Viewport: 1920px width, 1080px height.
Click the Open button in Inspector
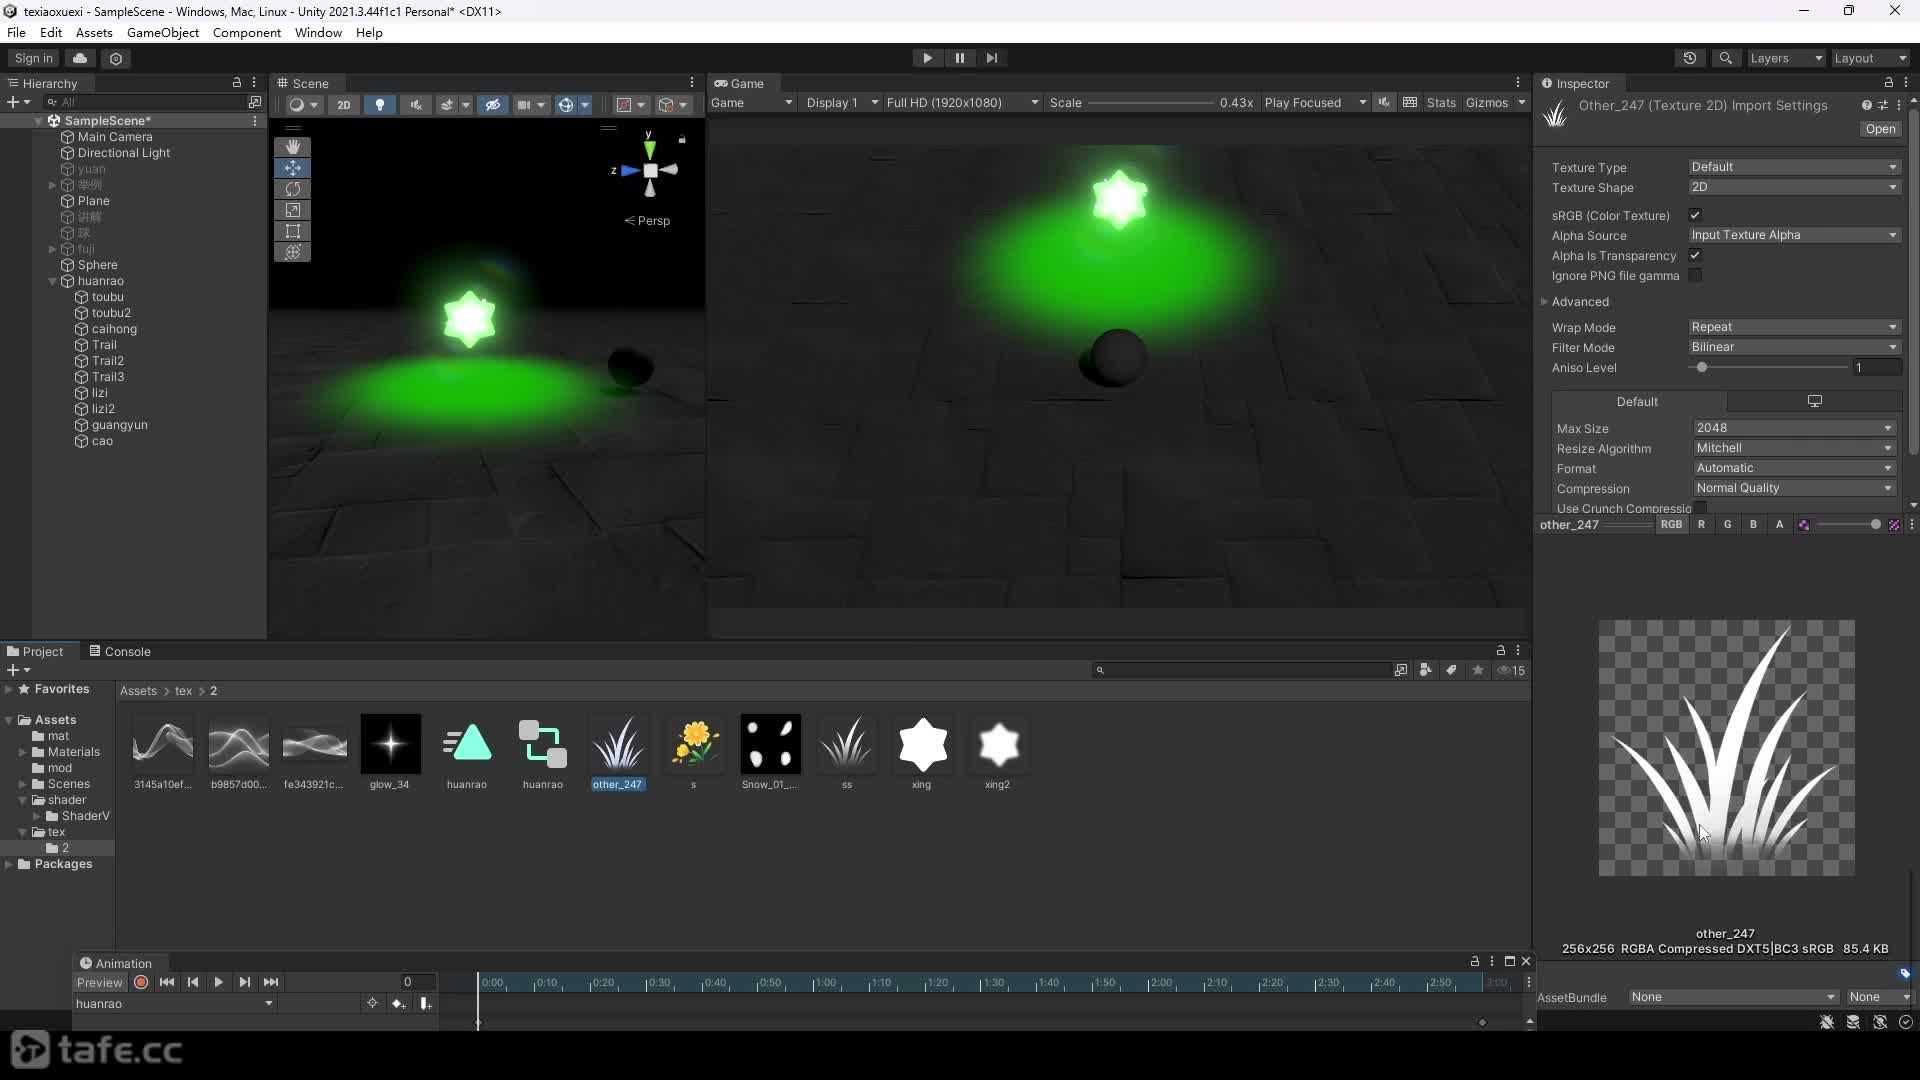[x=1880, y=129]
